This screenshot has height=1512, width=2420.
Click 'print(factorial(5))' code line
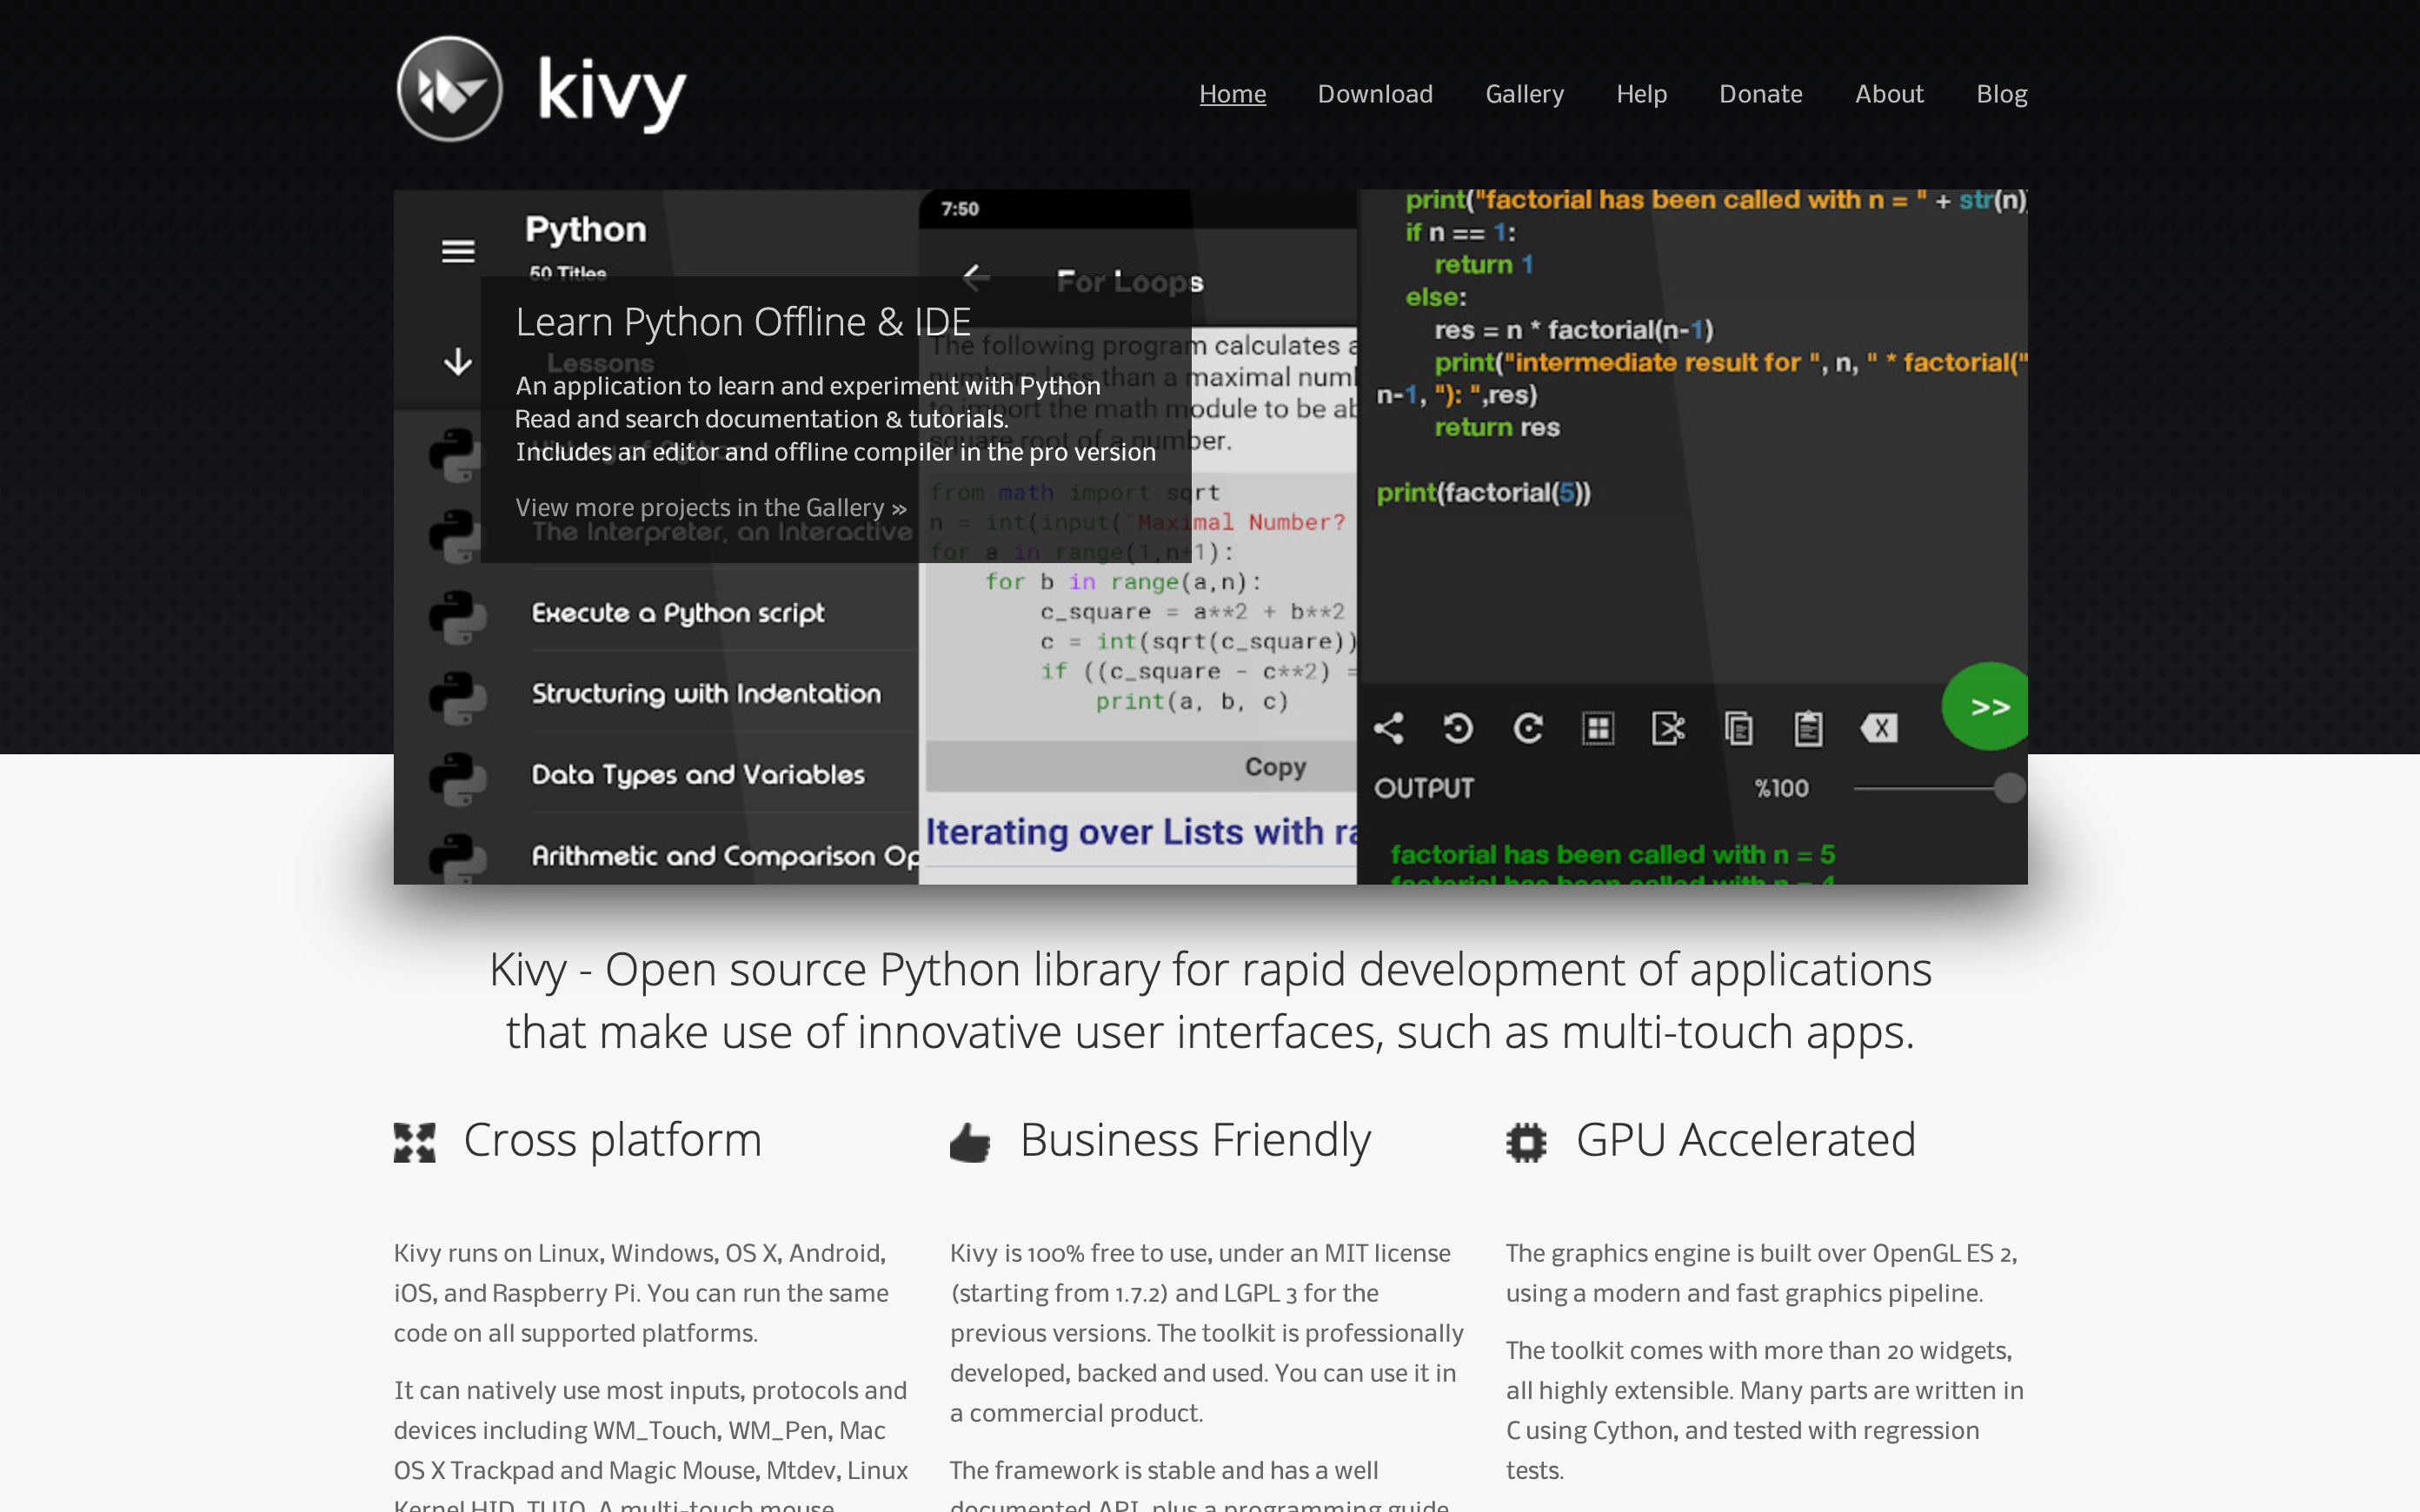pyautogui.click(x=1483, y=493)
